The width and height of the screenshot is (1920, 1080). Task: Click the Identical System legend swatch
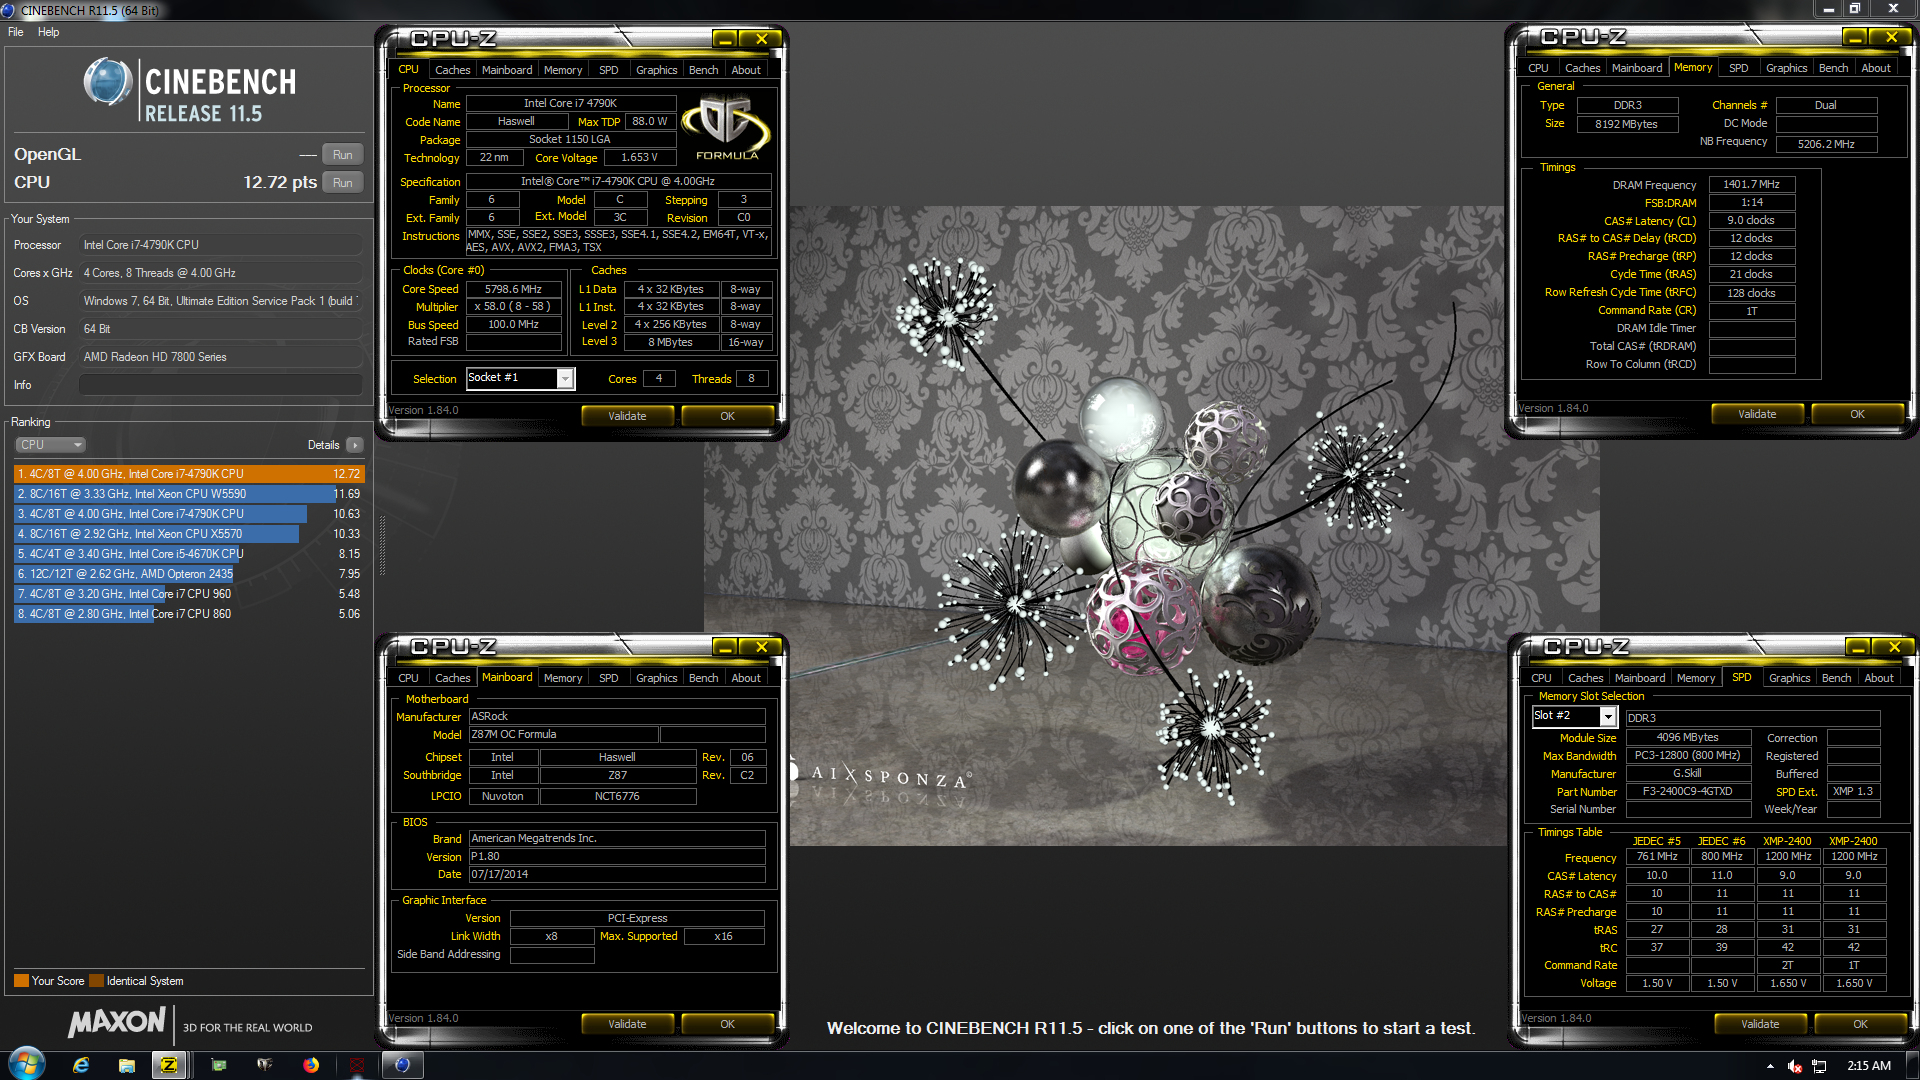click(x=96, y=981)
